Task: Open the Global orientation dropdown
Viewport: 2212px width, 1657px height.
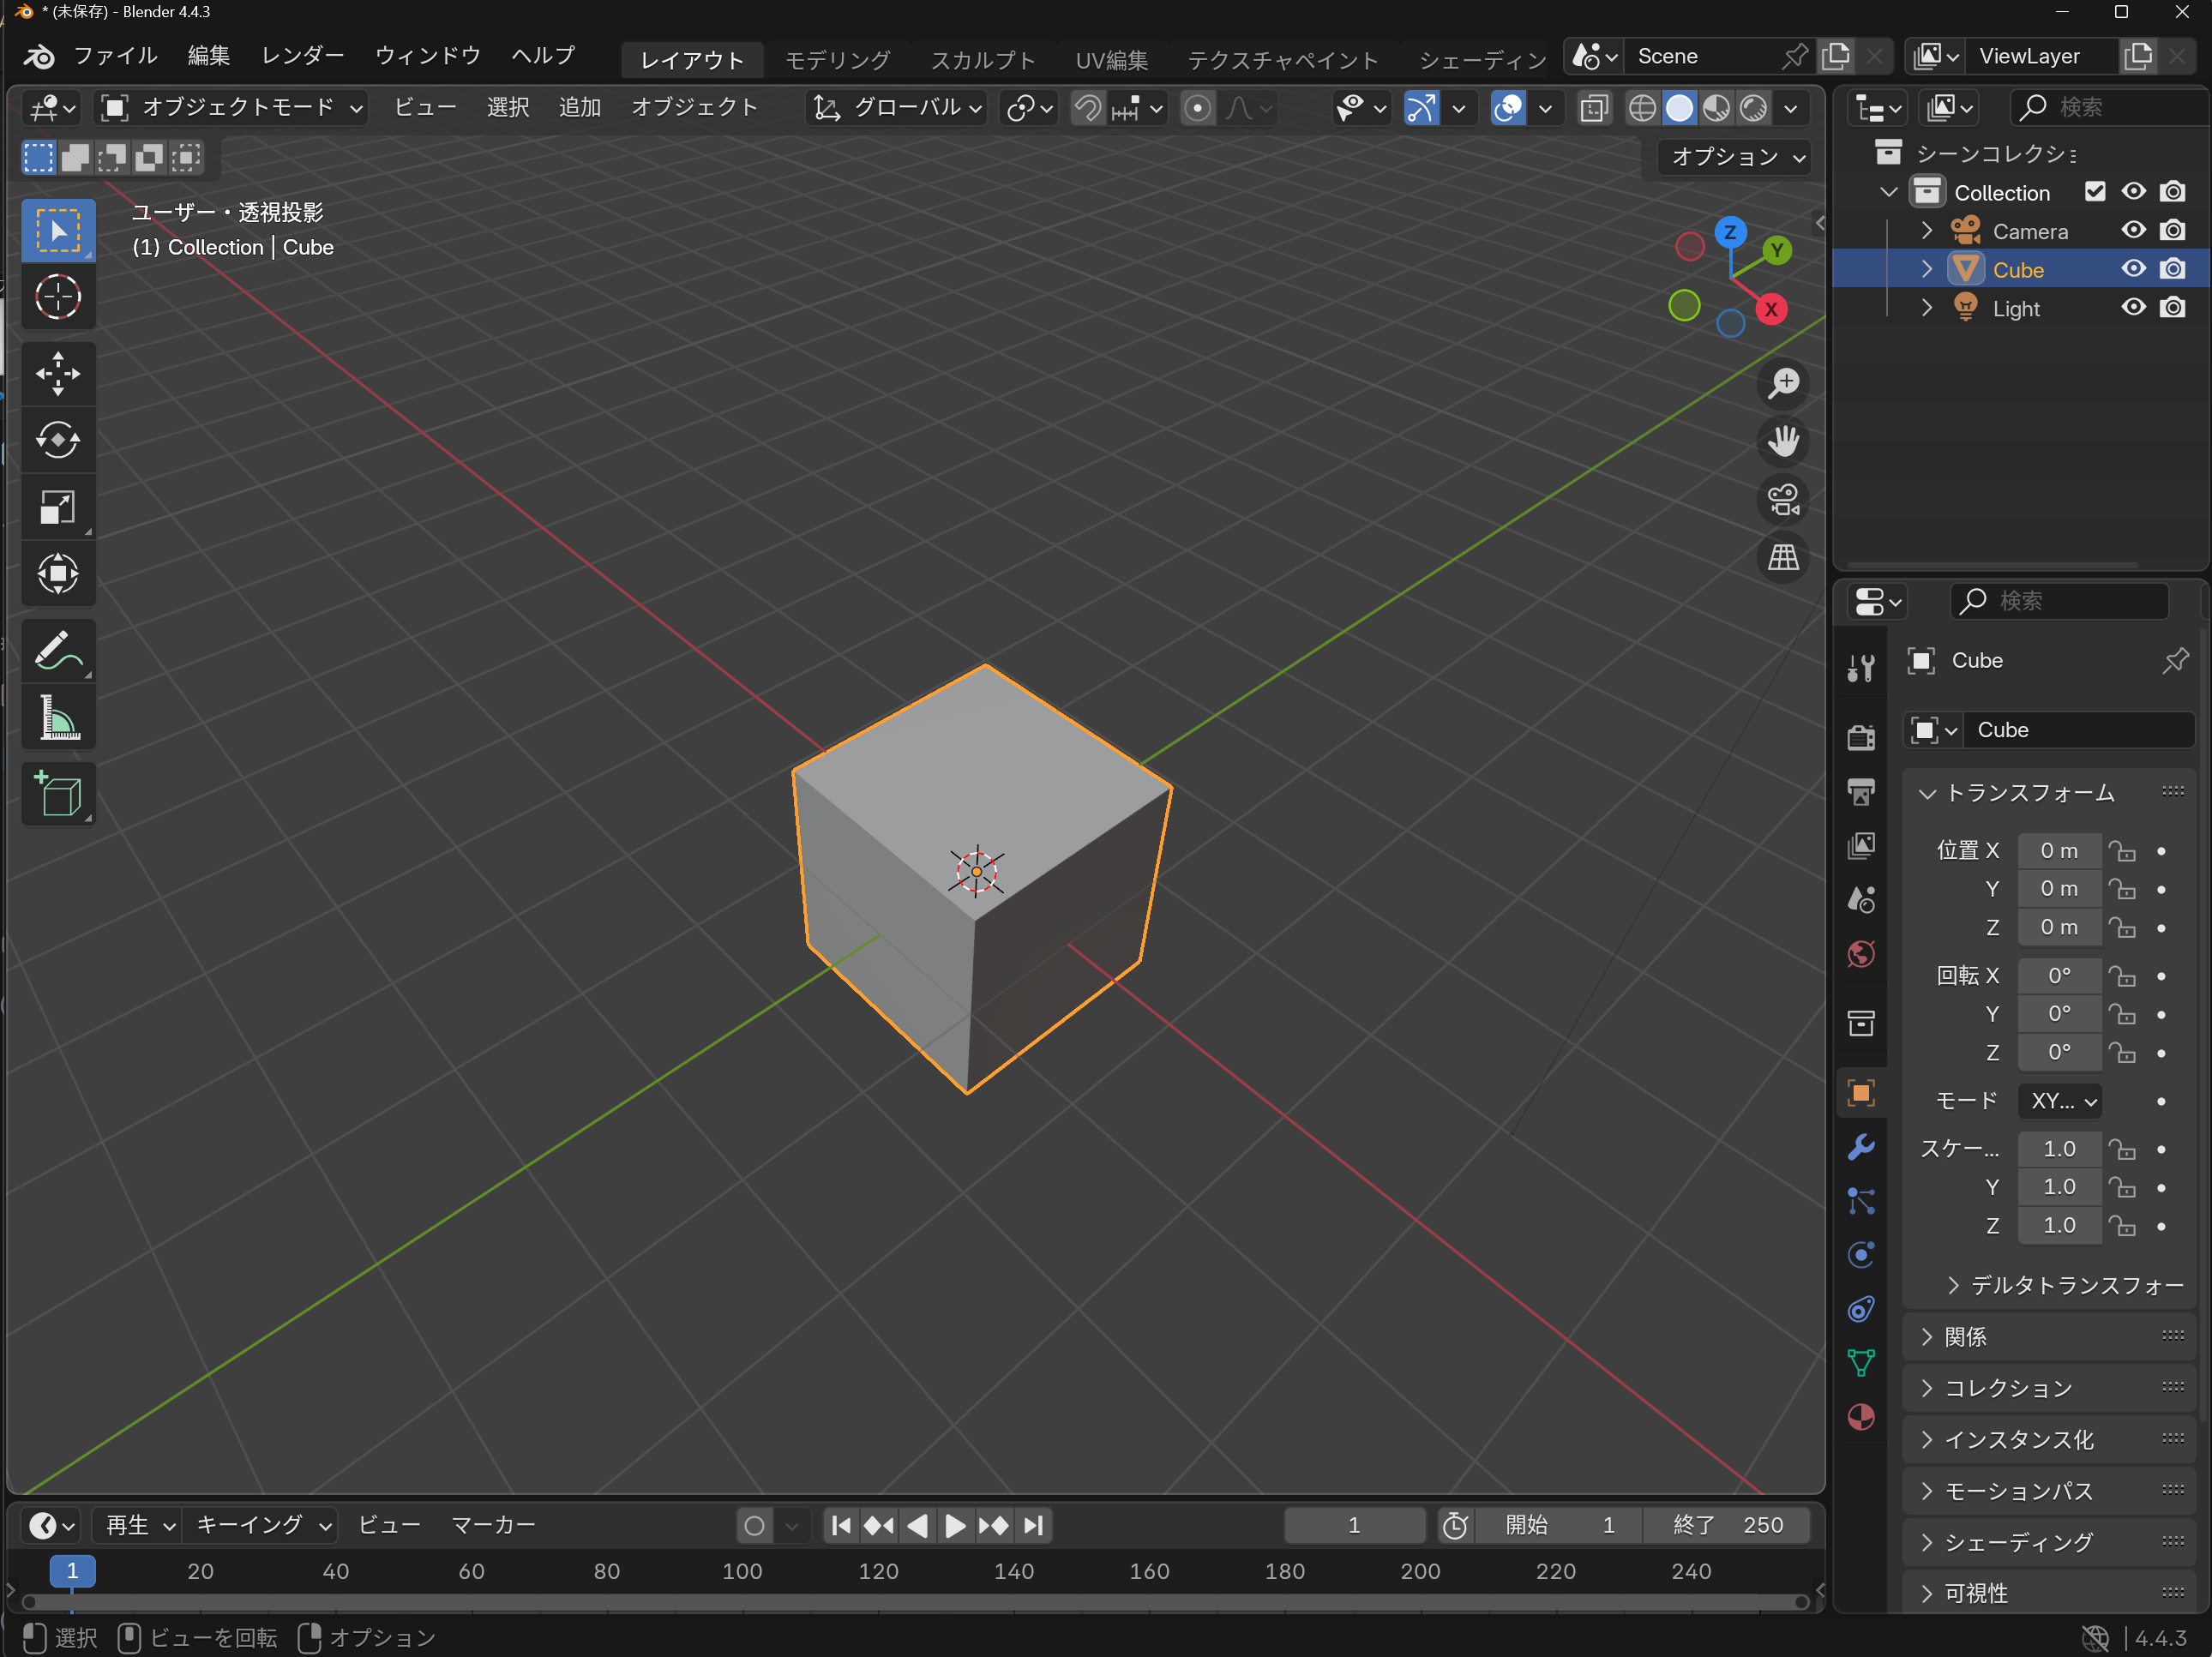Action: [x=896, y=108]
